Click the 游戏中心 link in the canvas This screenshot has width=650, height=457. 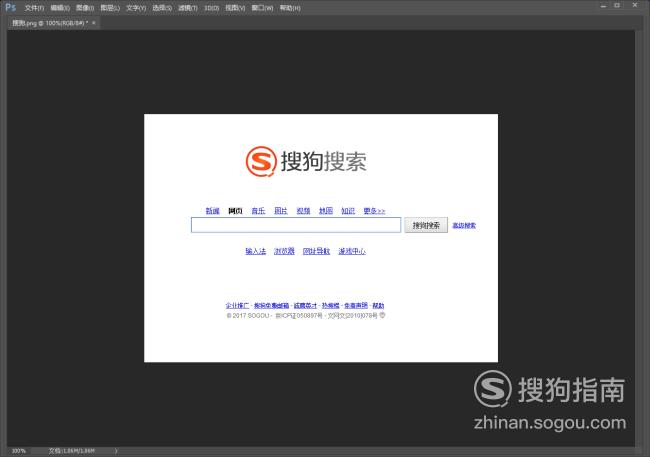tap(352, 251)
